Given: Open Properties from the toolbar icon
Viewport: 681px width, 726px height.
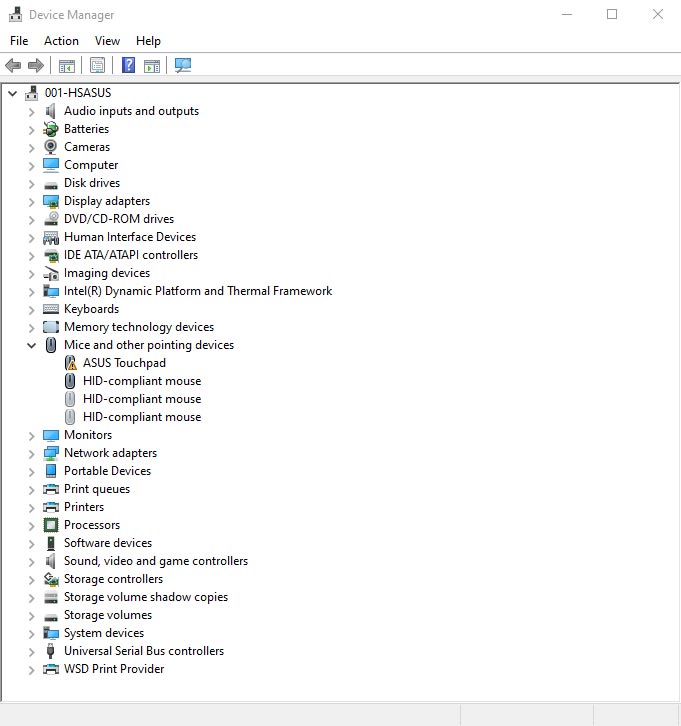Looking at the screenshot, I should point(97,66).
